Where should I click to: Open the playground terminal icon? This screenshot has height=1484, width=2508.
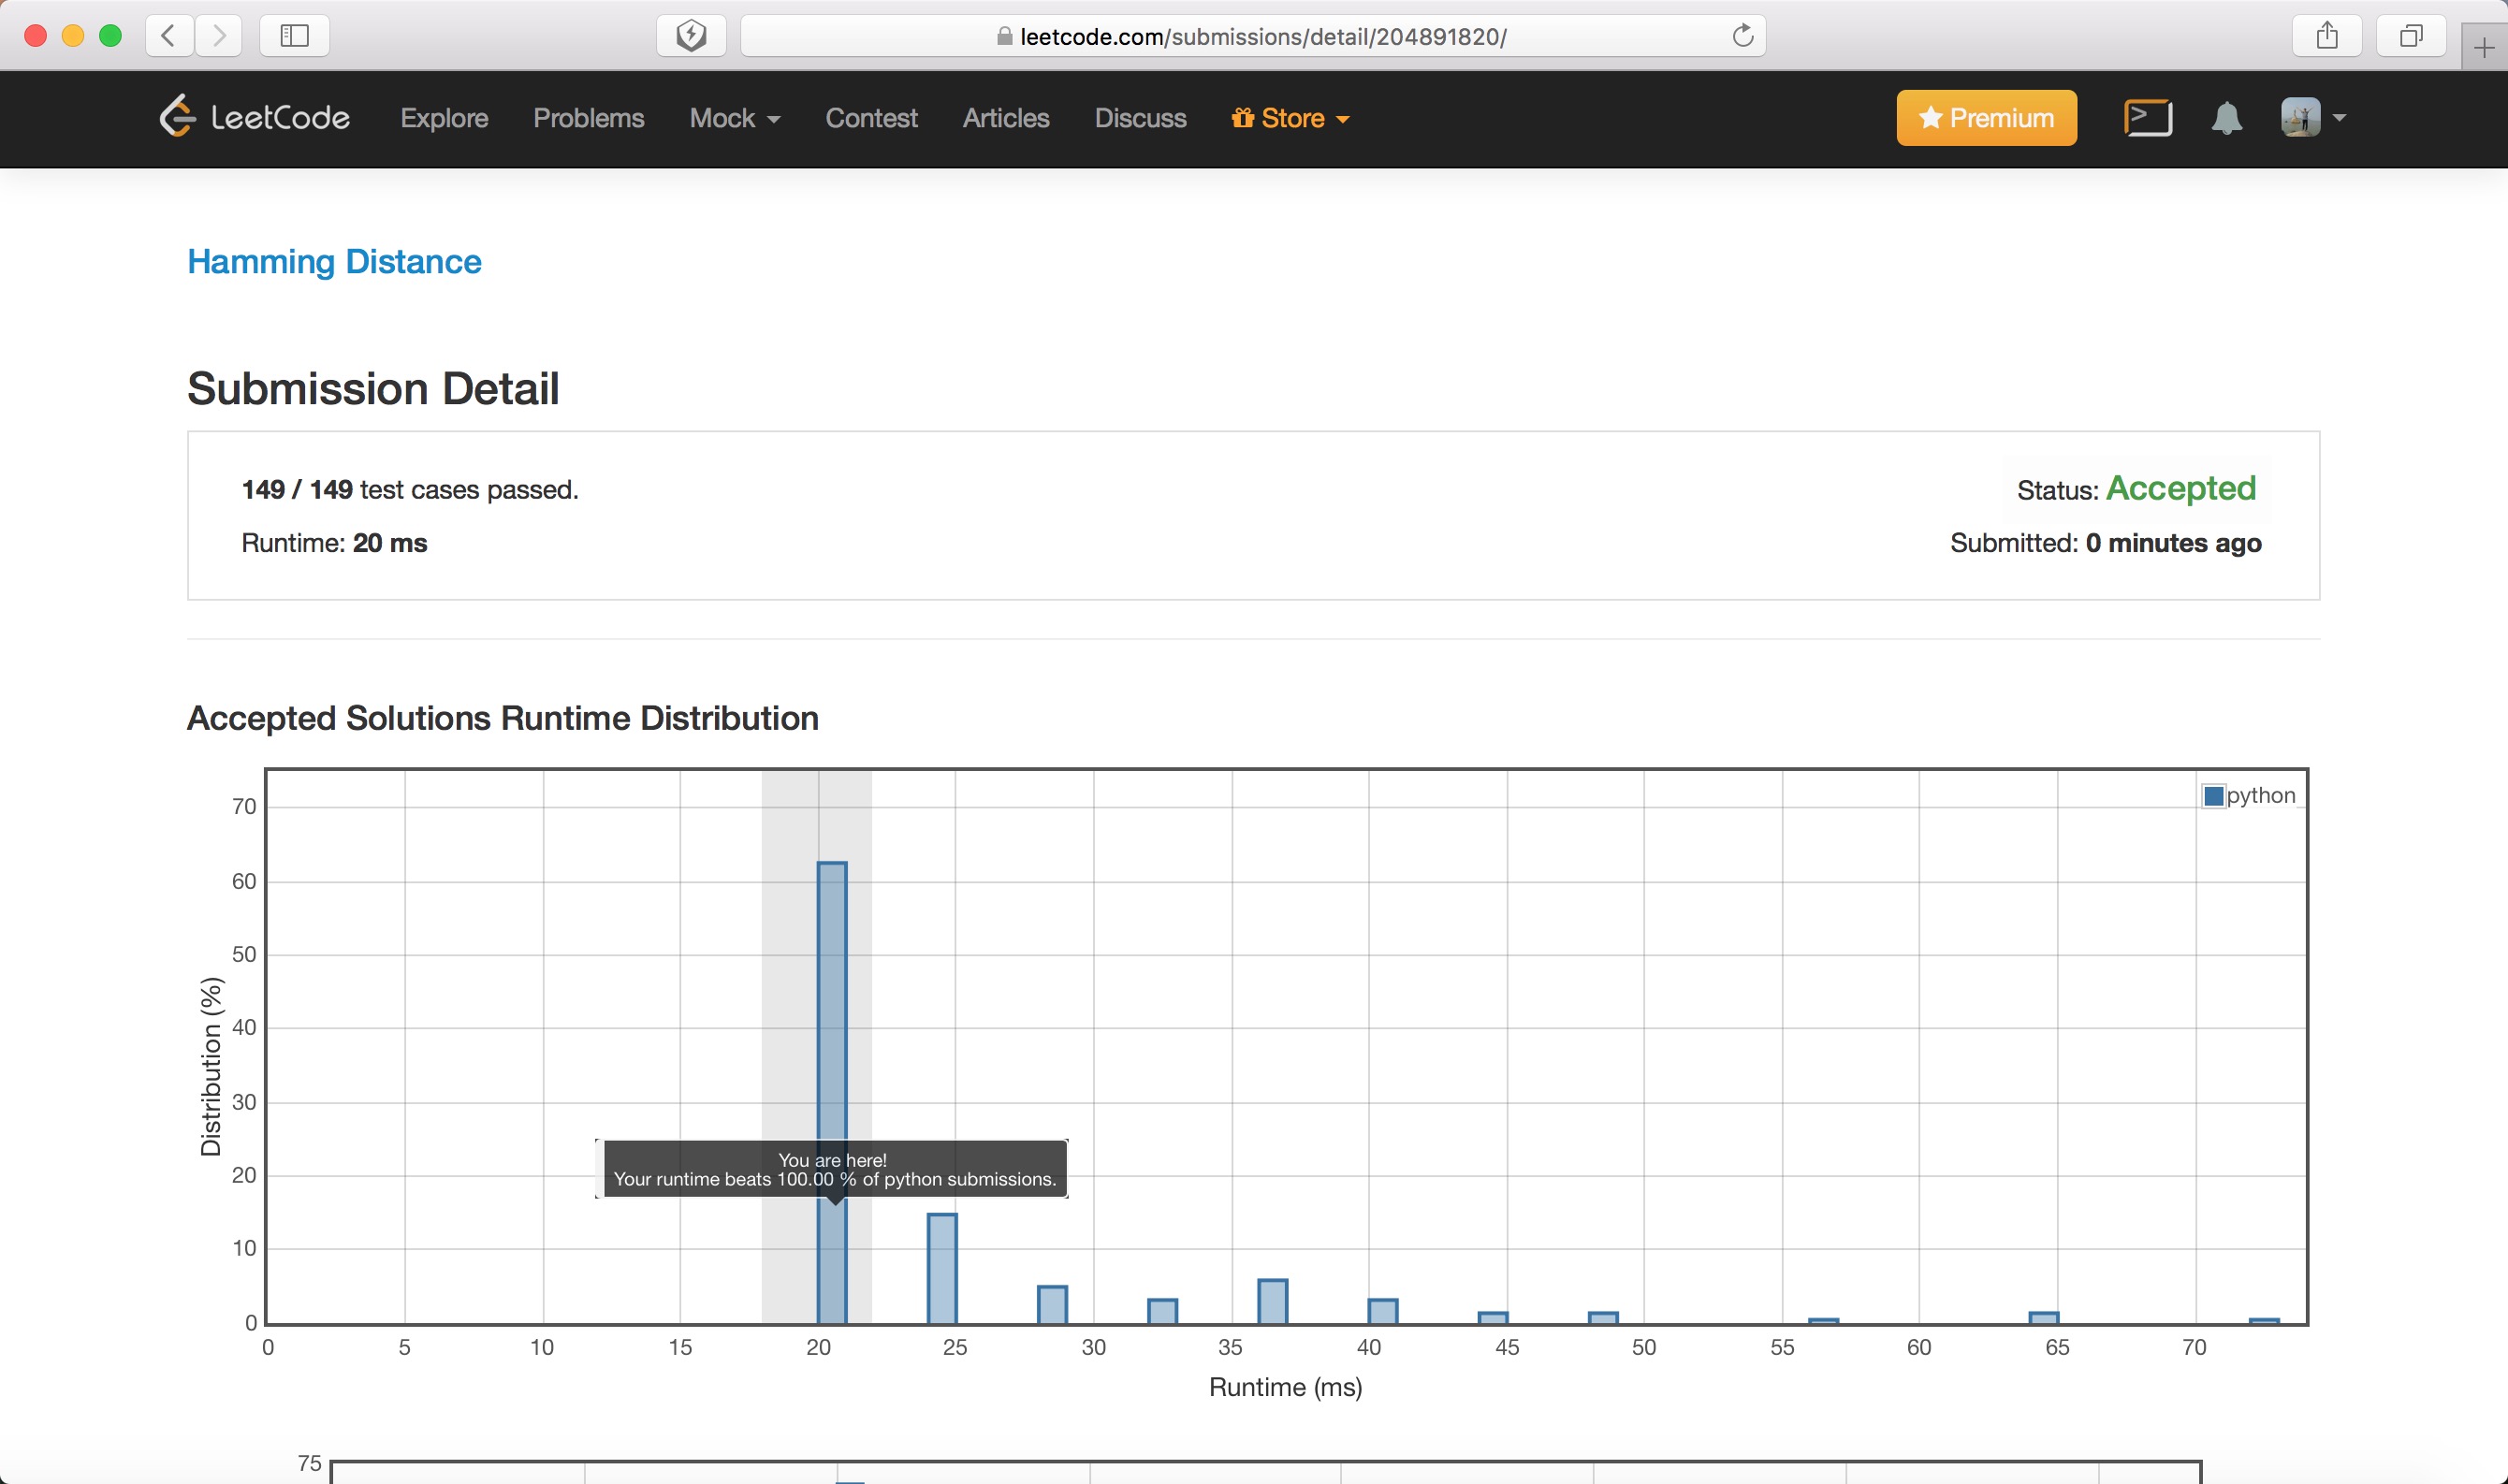coord(2147,118)
